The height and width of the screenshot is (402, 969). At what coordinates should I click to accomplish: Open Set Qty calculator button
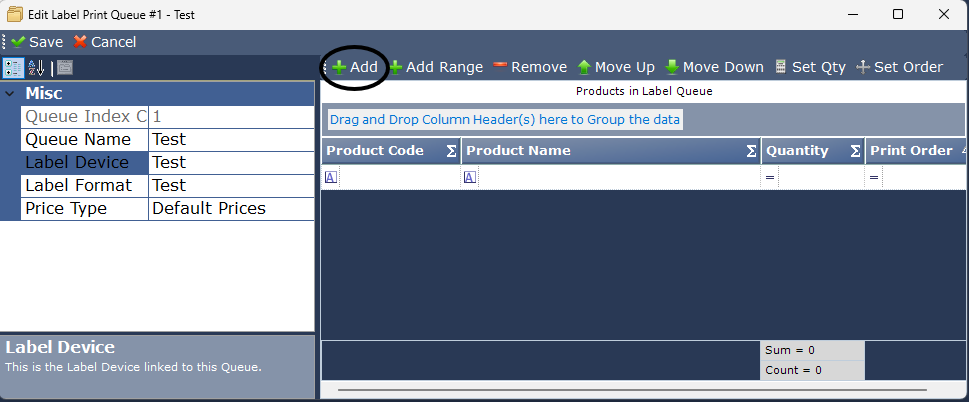click(x=810, y=67)
